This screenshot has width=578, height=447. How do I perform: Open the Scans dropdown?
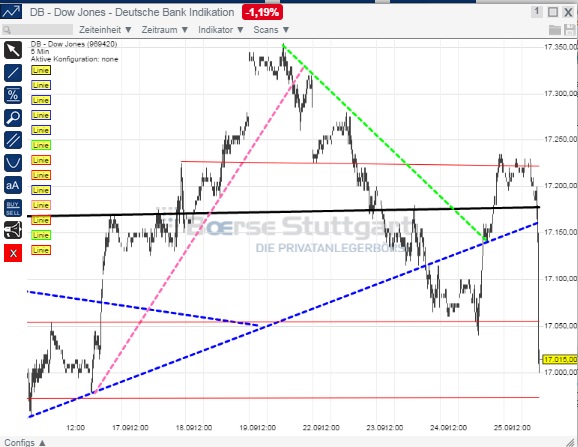point(271,30)
